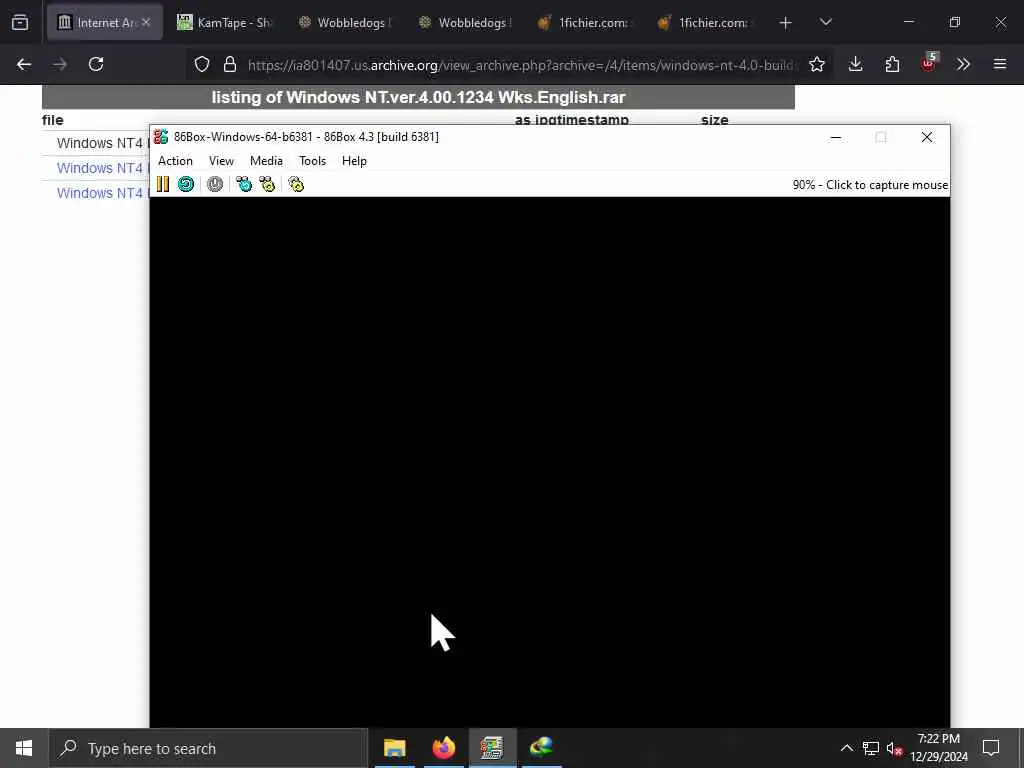Open the View menu in 86Box

(221, 161)
